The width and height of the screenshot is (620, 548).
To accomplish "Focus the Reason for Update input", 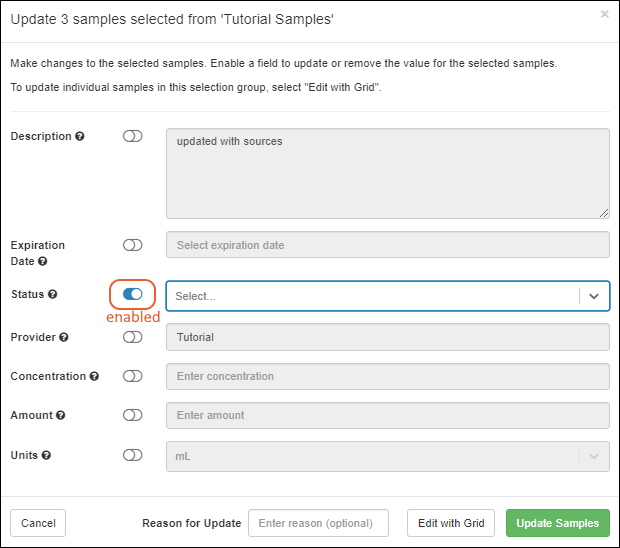I will pyautogui.click(x=318, y=523).
